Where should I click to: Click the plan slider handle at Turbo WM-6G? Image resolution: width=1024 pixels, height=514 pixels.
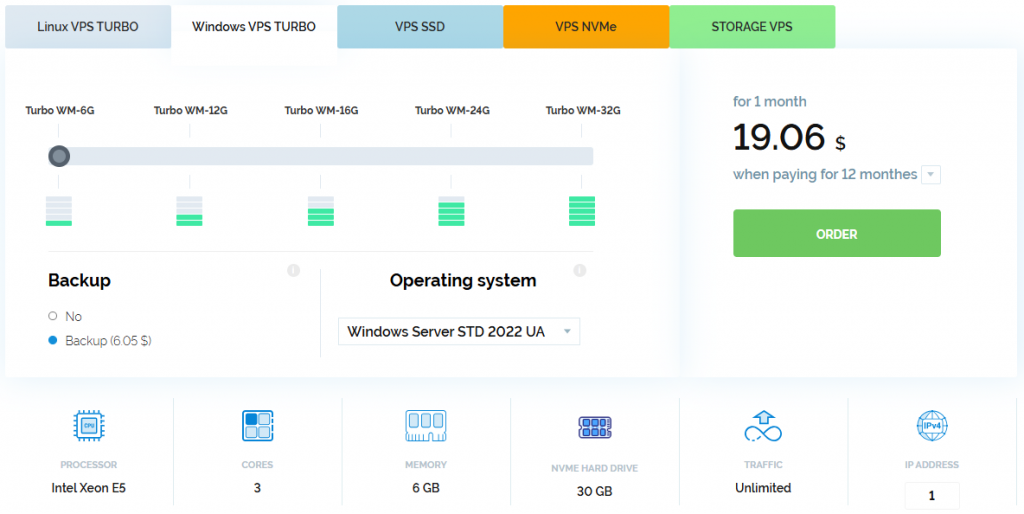pyautogui.click(x=59, y=156)
